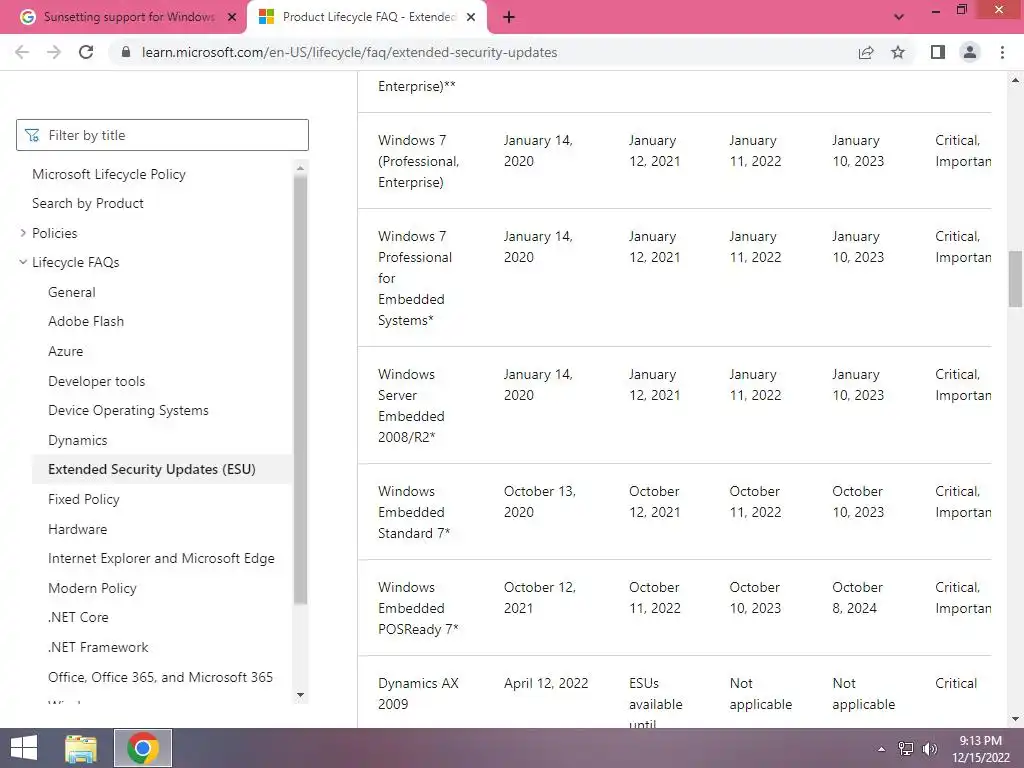
Task: Click the main page scrollbar thumb
Action: pos(1016,279)
